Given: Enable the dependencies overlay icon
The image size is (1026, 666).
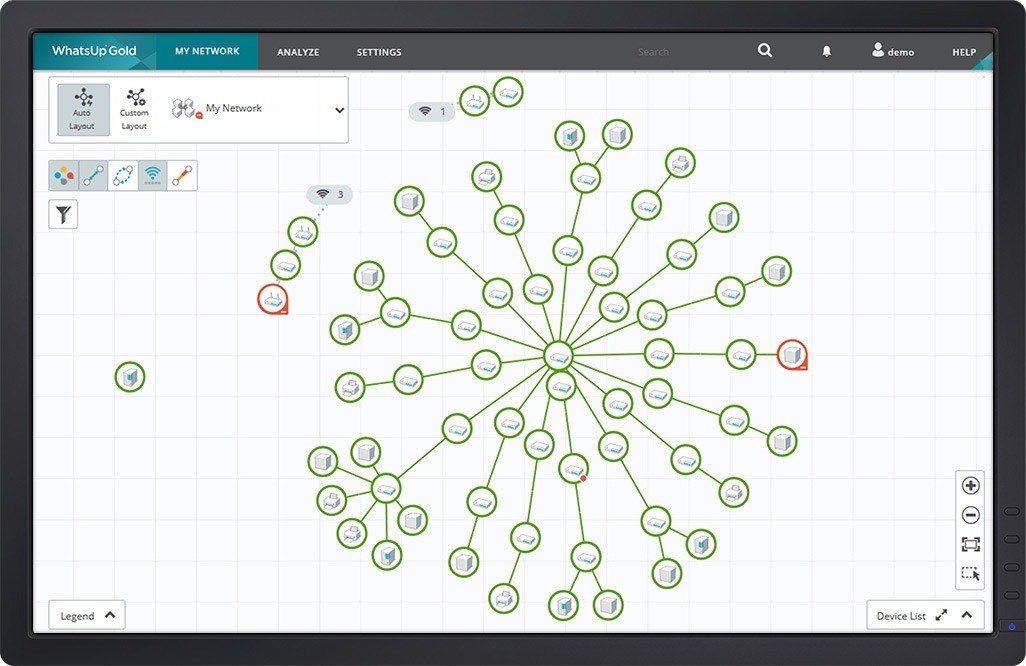Looking at the screenshot, I should pos(122,175).
